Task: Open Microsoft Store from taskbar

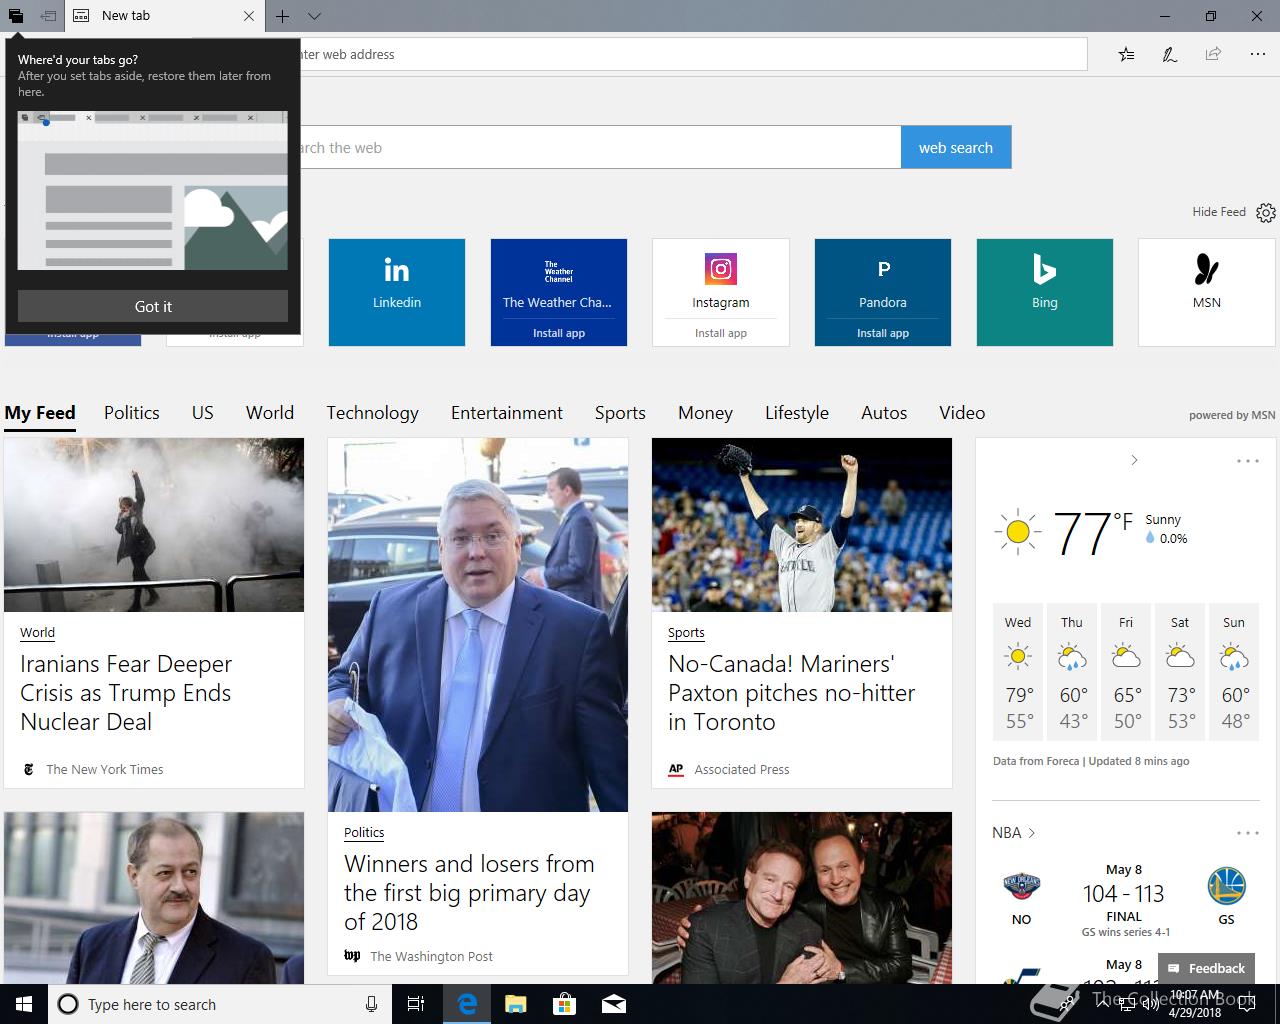Action: click(565, 1004)
